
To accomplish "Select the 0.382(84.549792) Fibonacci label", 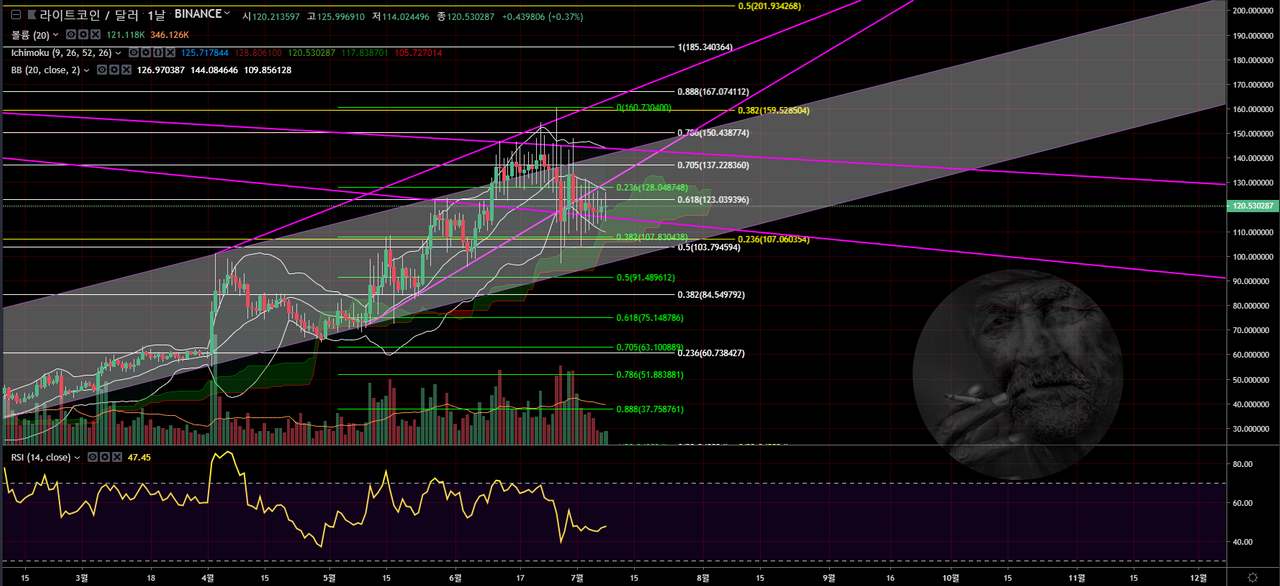I will tap(709, 295).
